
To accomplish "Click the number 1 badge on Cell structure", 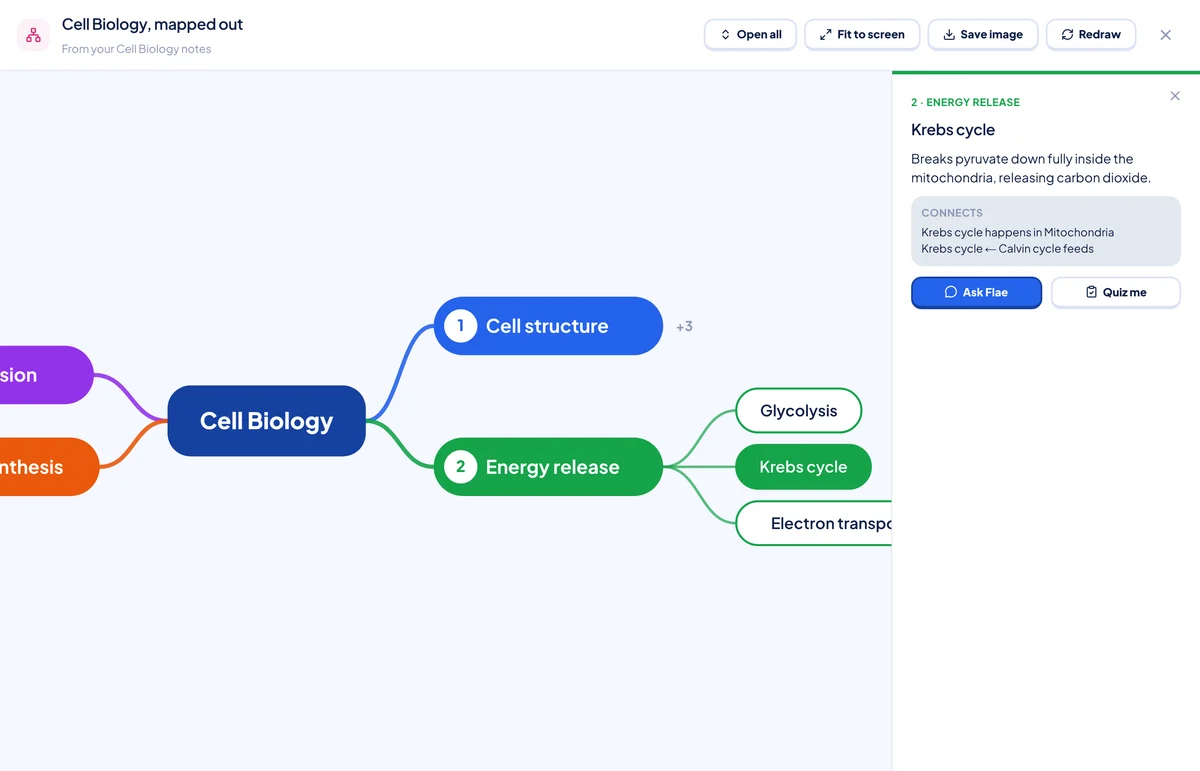I will [460, 326].
